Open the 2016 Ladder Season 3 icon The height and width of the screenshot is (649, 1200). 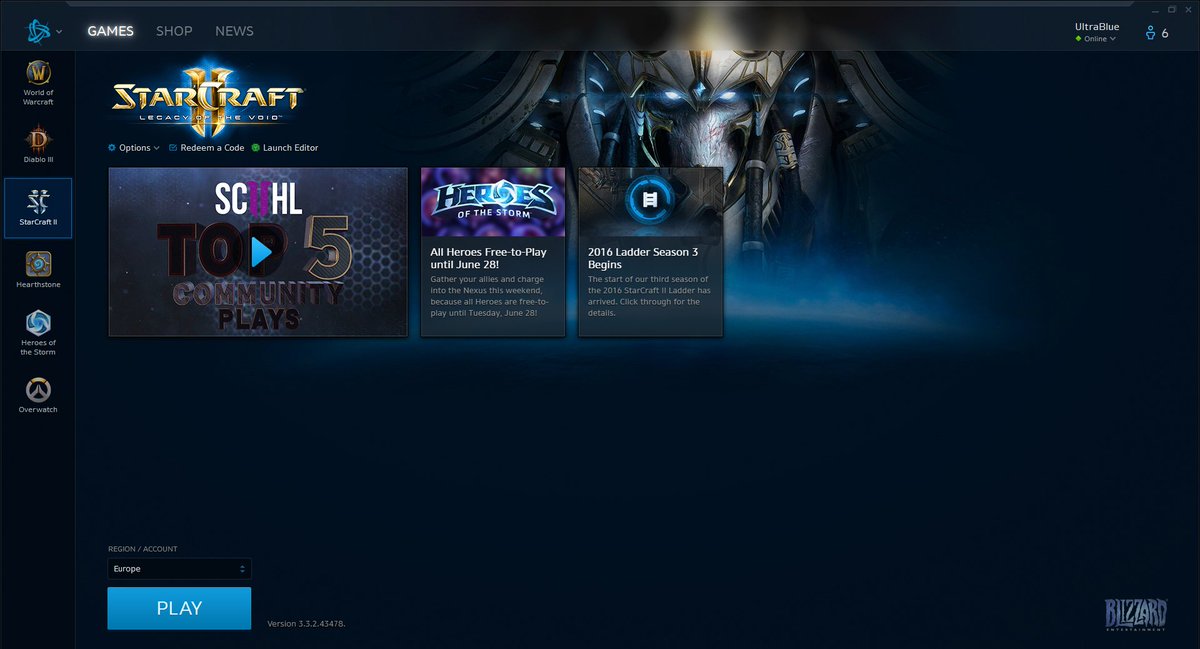(x=650, y=202)
